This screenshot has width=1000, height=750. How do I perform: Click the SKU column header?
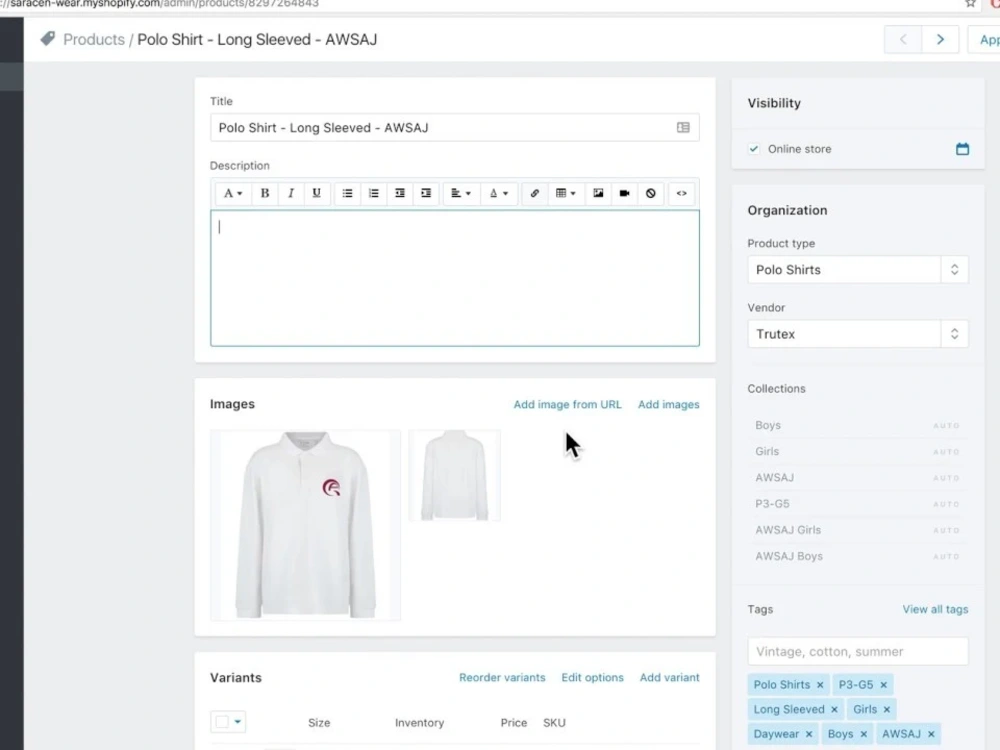[x=554, y=723]
